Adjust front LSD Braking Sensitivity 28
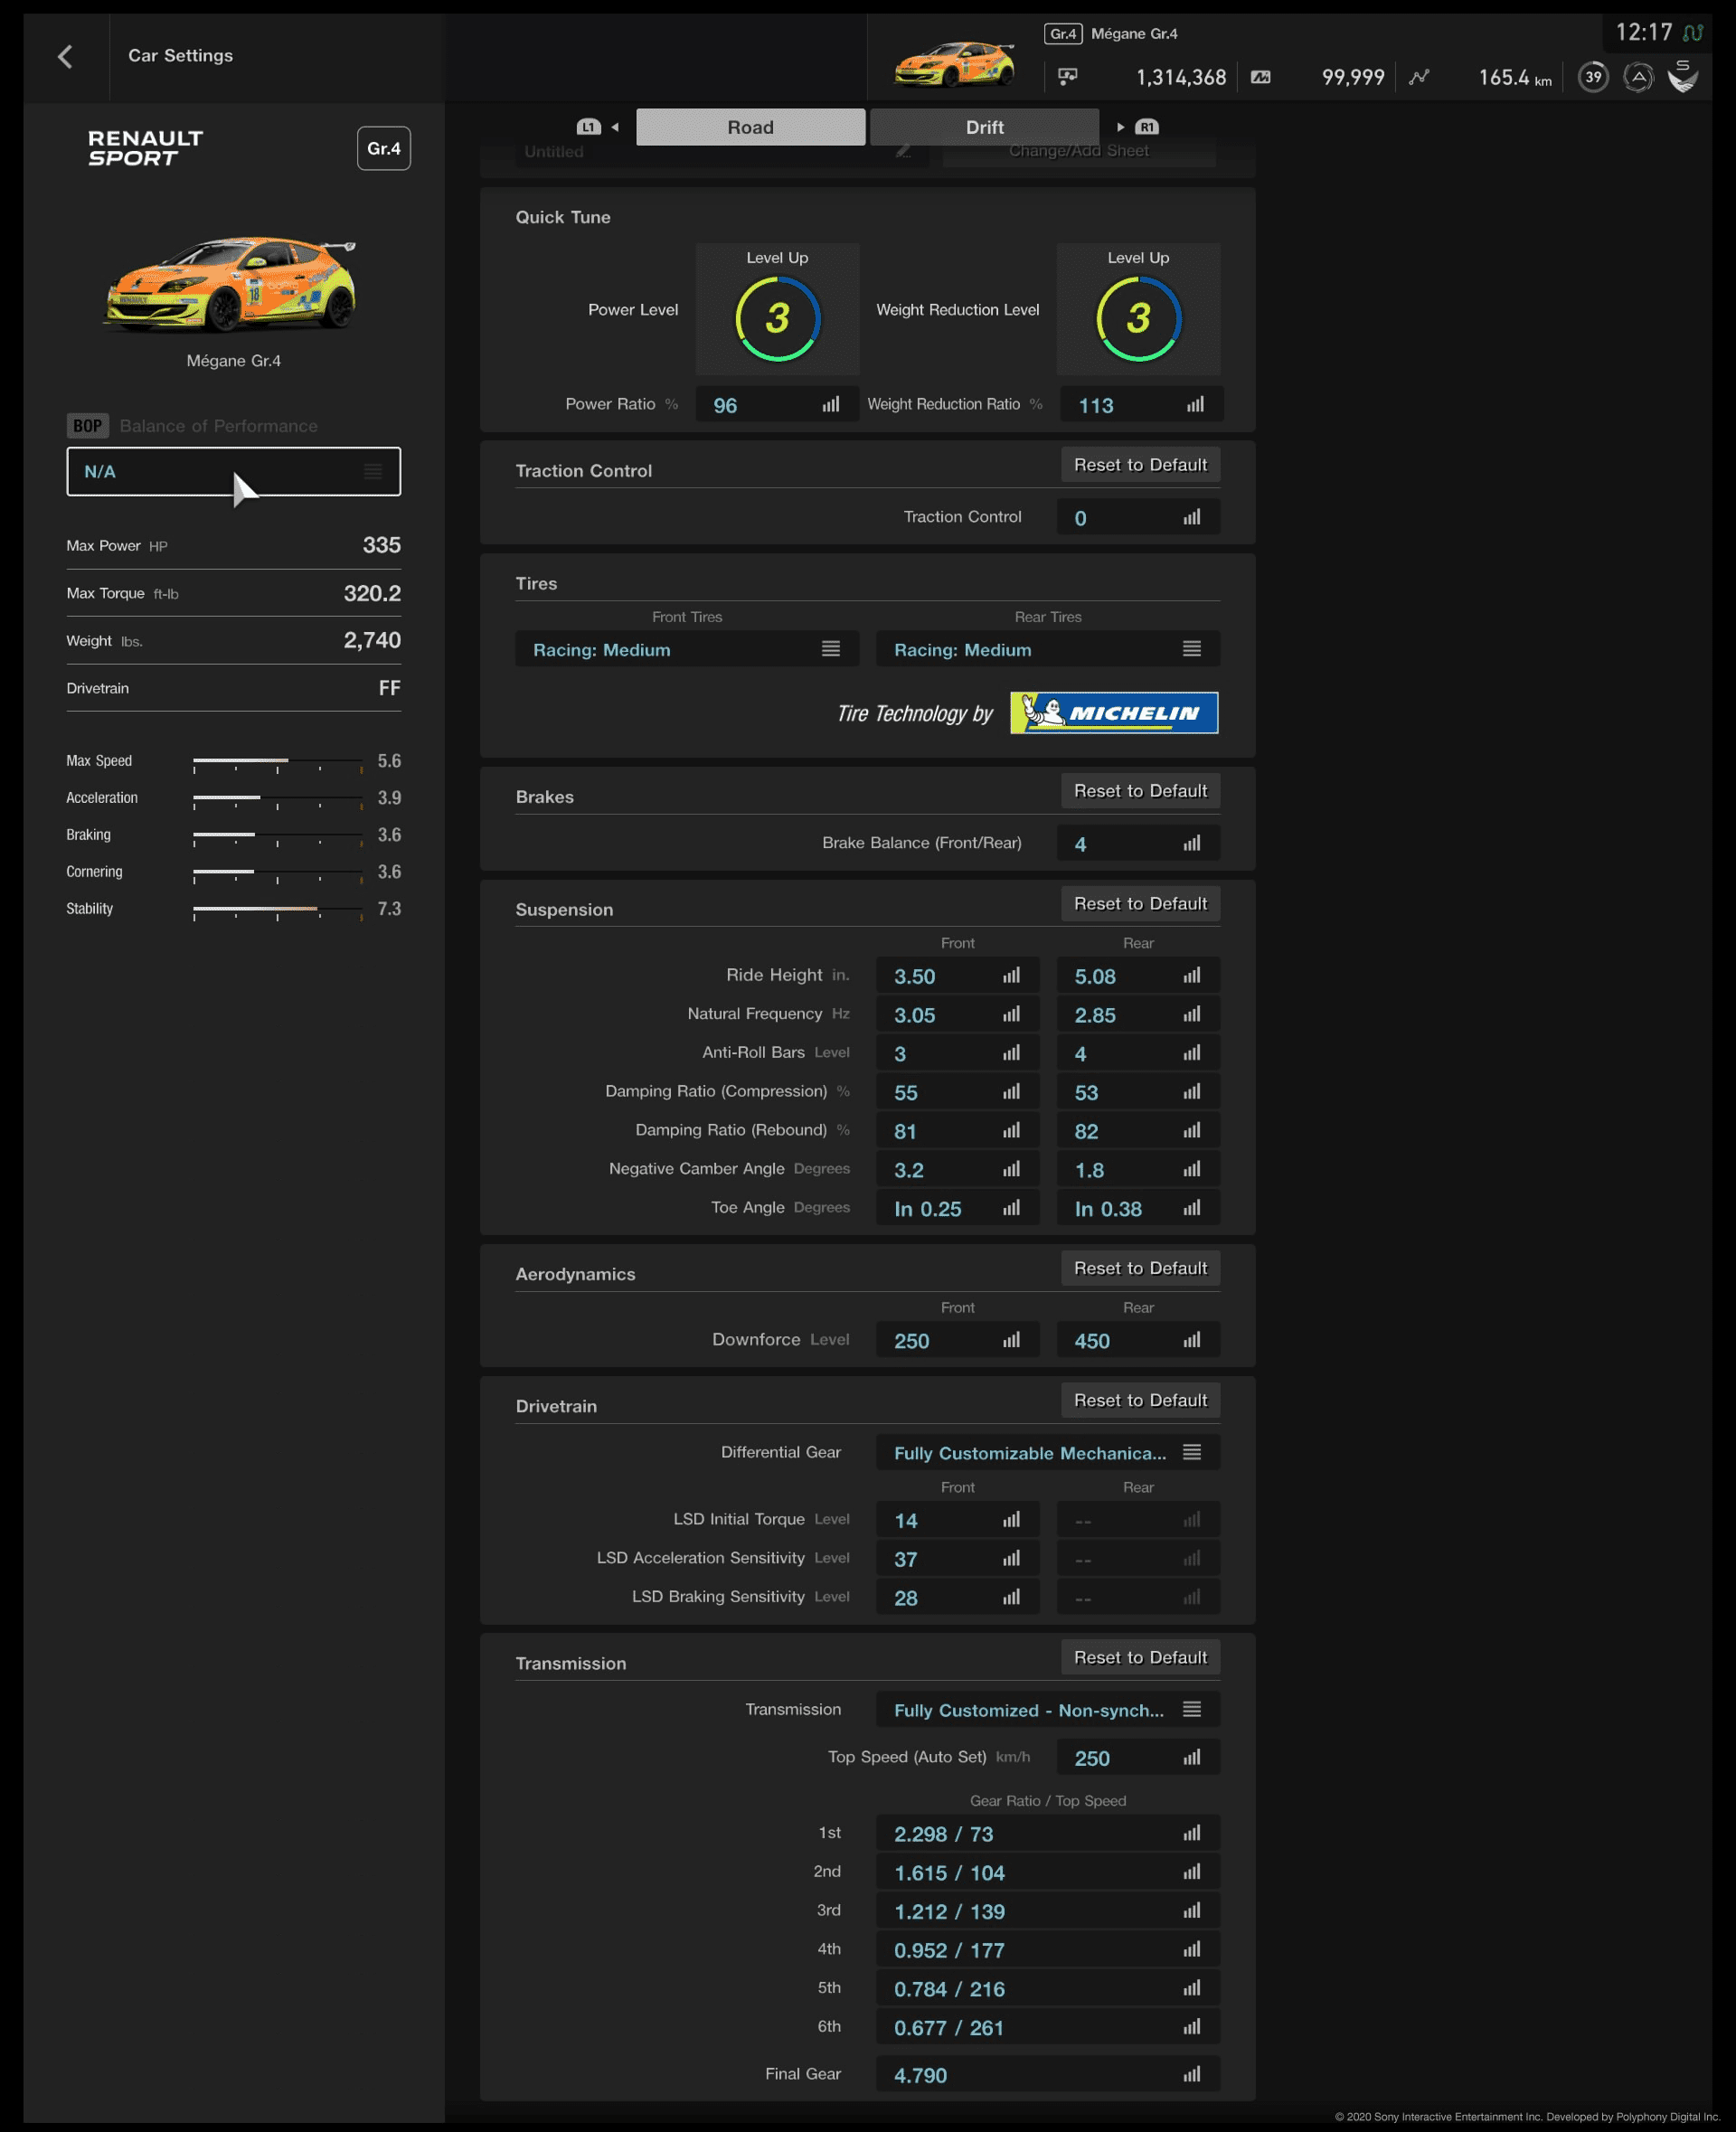 coord(958,1597)
